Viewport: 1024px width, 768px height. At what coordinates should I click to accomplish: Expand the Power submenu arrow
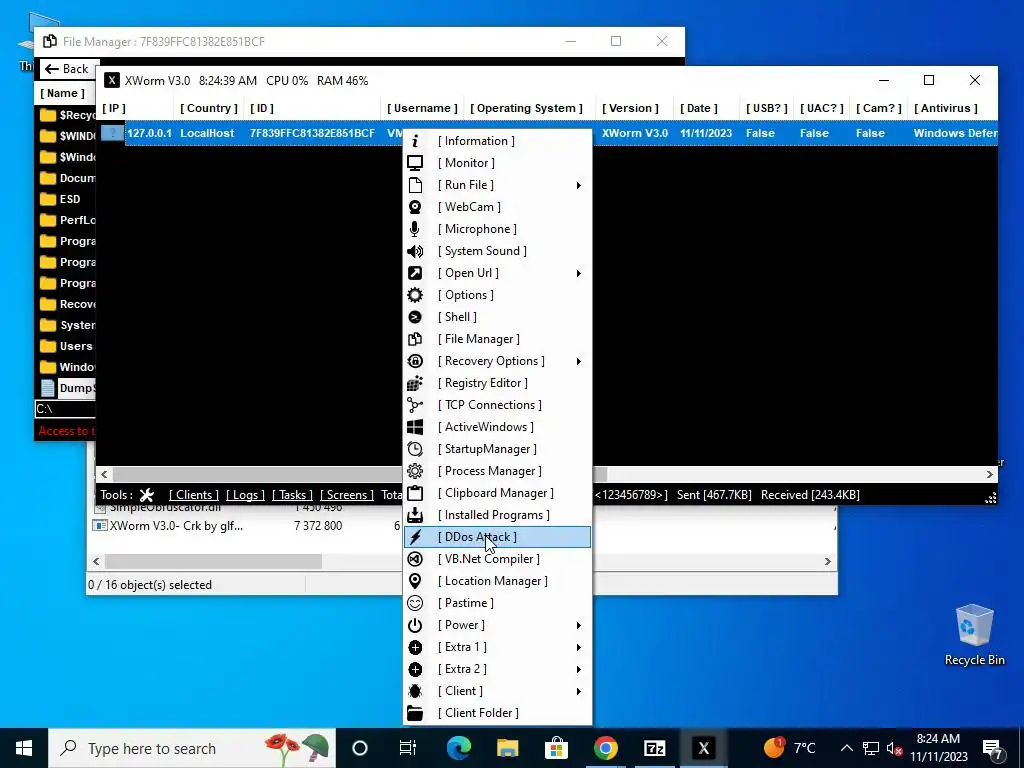[579, 626]
